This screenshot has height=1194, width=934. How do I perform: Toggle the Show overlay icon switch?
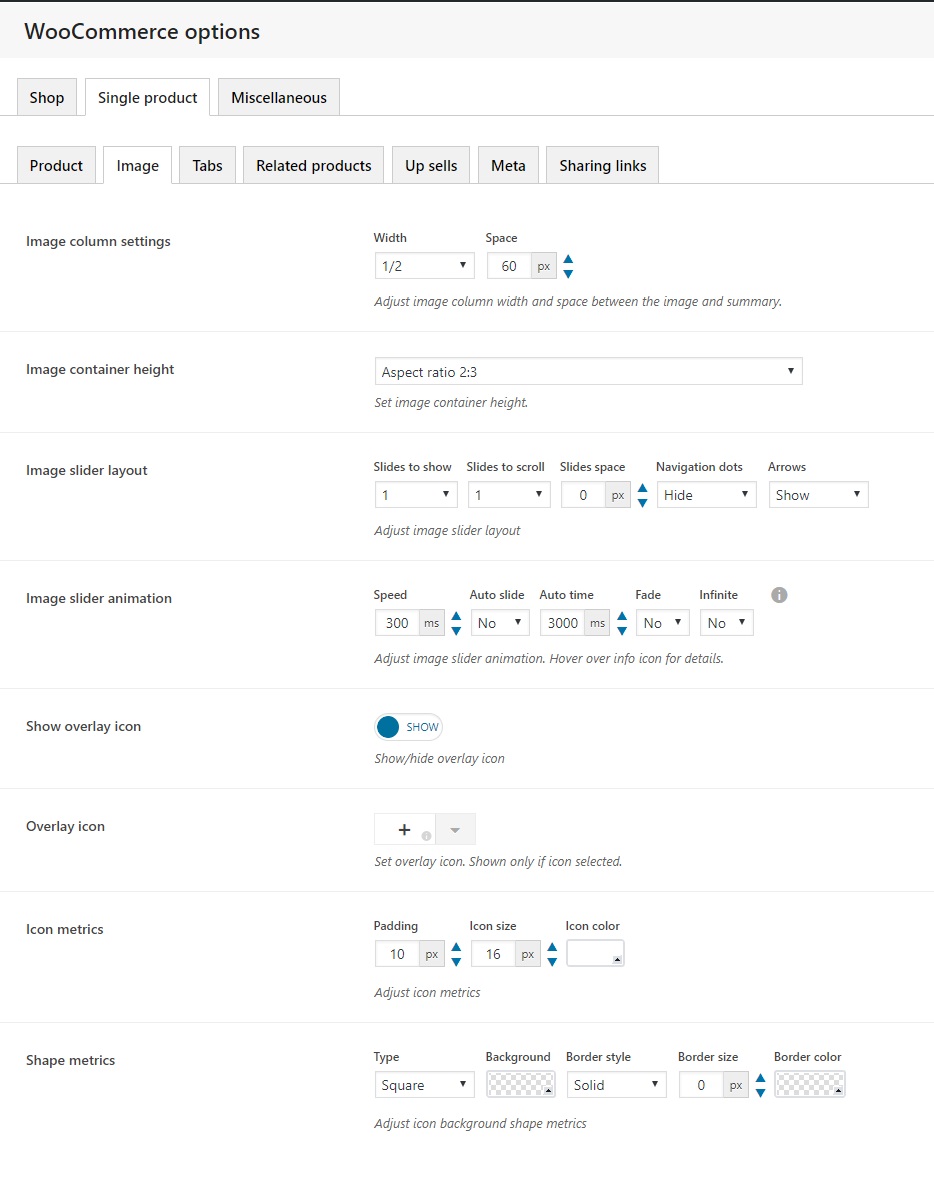(408, 727)
